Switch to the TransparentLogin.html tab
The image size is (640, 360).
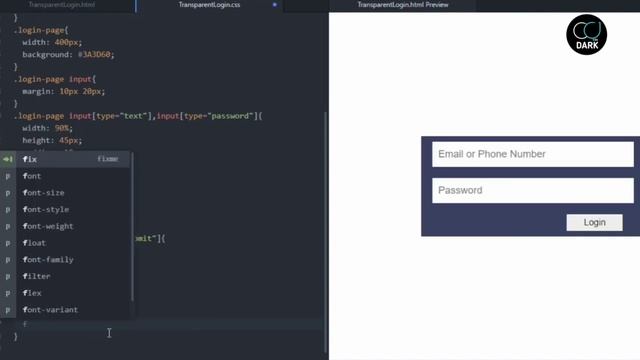coord(62,5)
